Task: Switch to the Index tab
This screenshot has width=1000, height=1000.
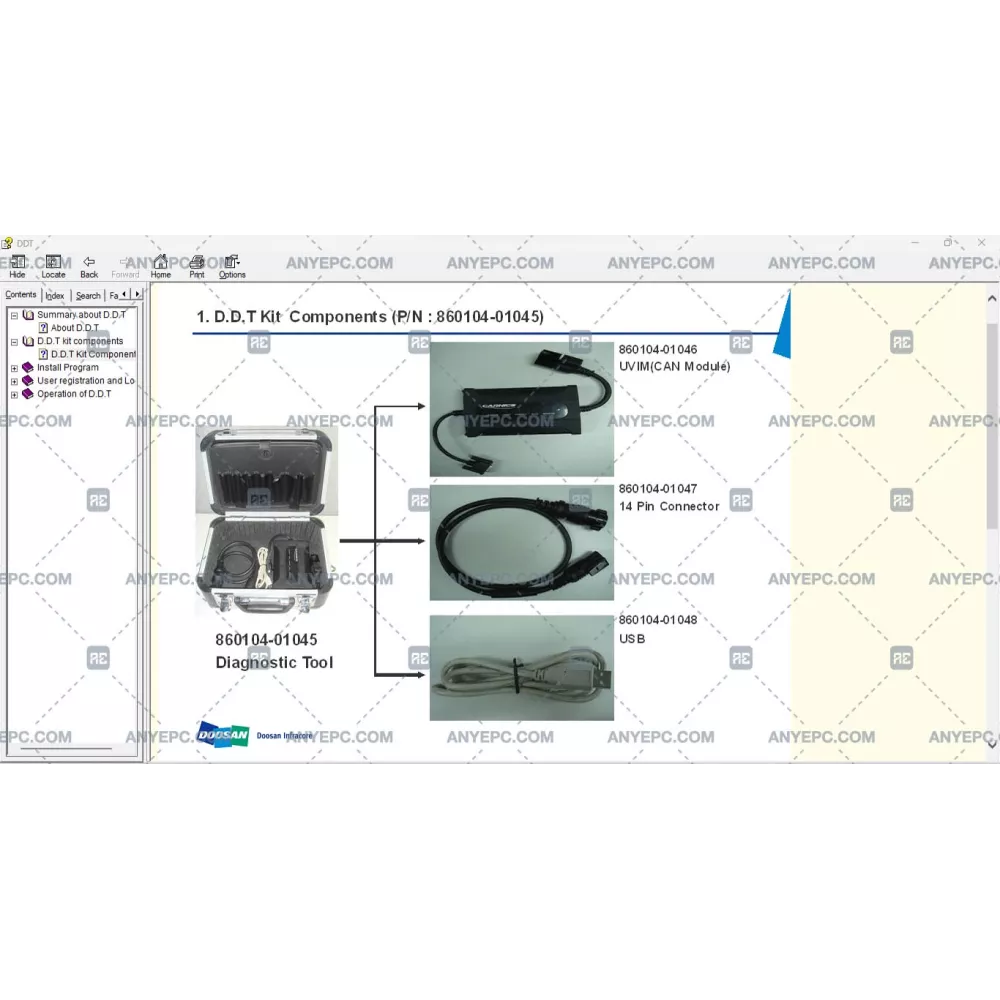Action: pos(55,295)
